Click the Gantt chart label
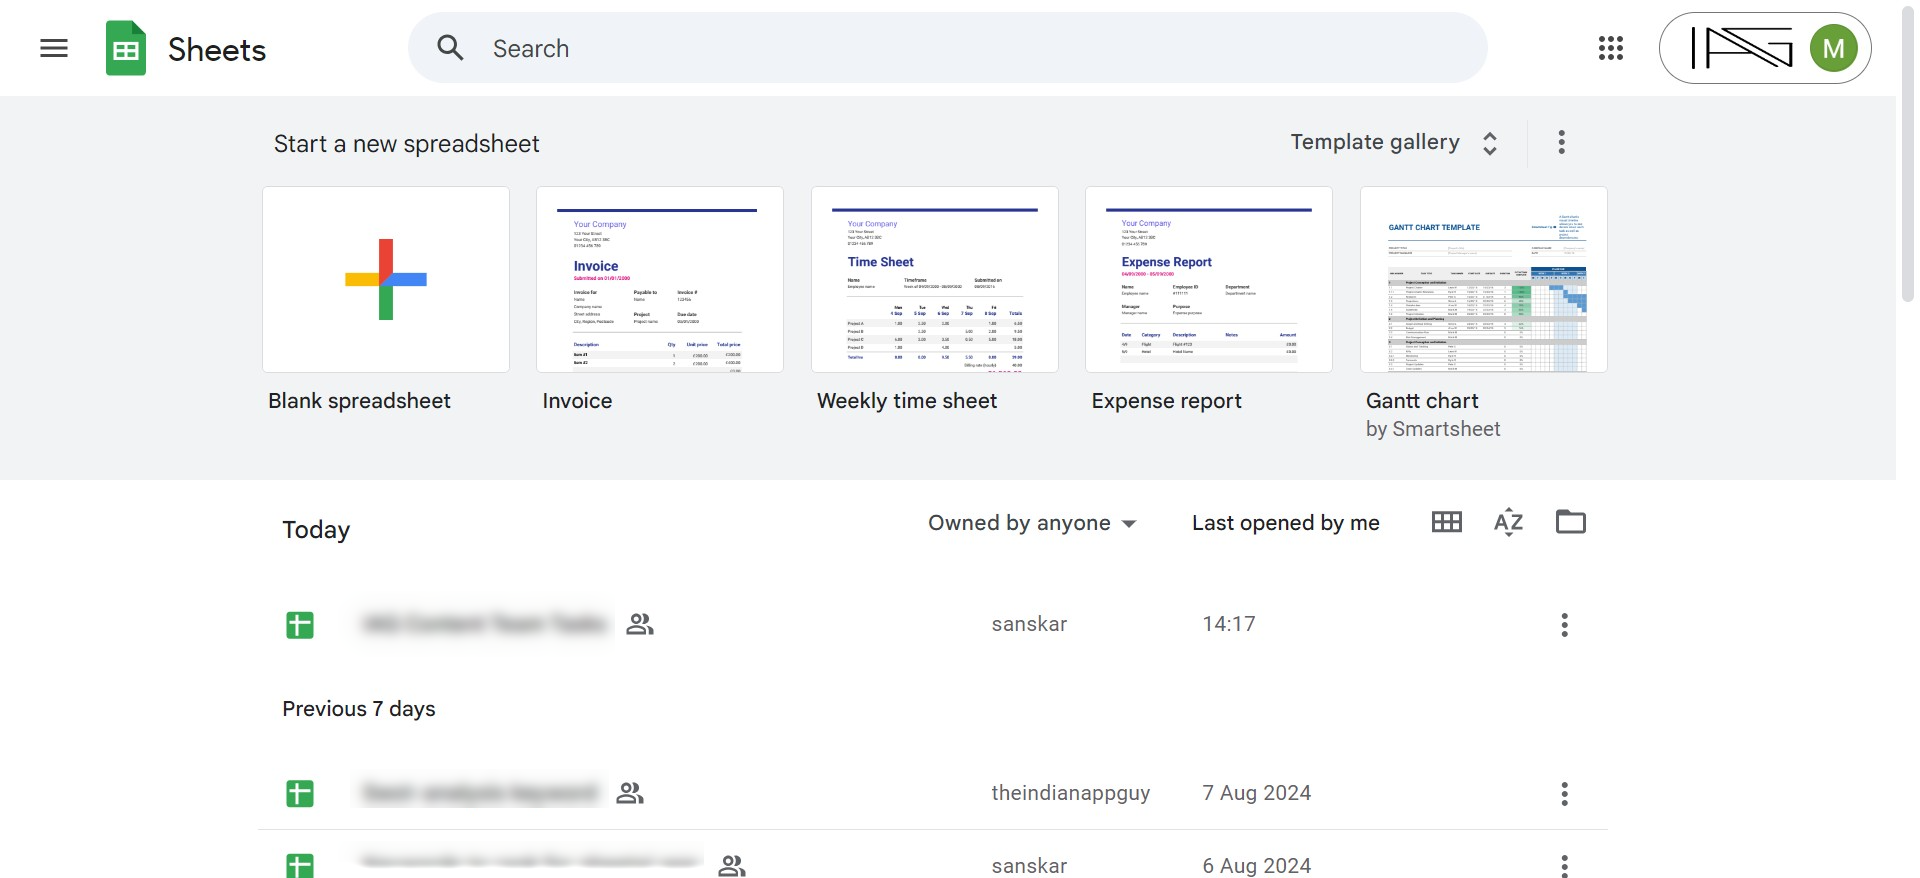The height and width of the screenshot is (878, 1920). click(x=1422, y=401)
